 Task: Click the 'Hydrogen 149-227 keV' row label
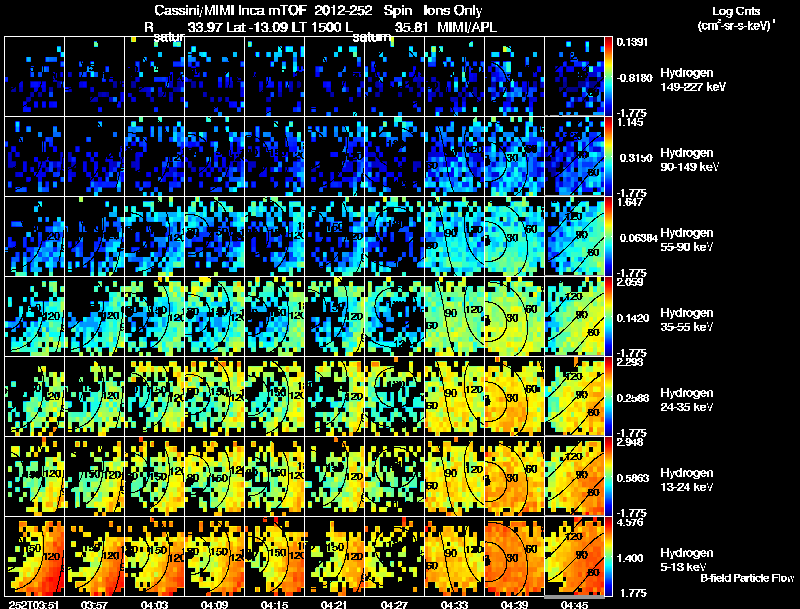(x=692, y=80)
